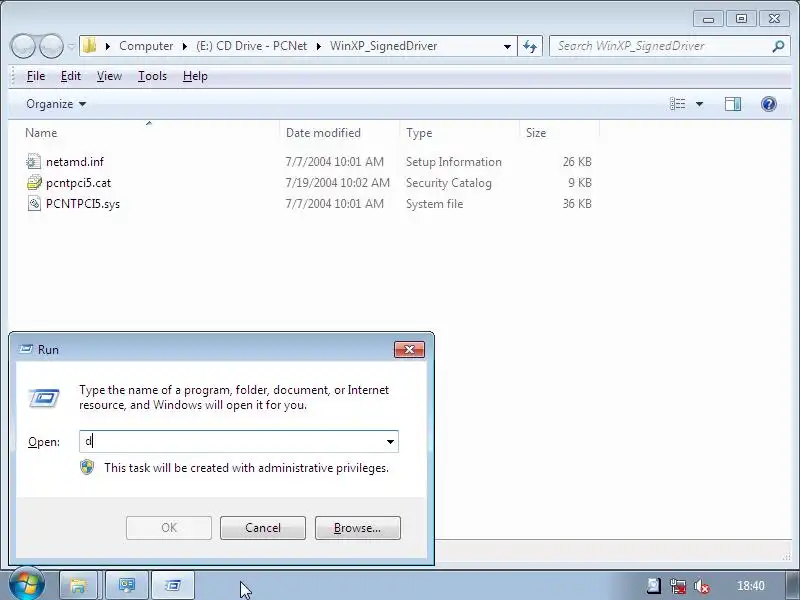Screen dimensions: 800x600
Task: Click the PCNTPCI5.sys file icon
Action: point(34,204)
